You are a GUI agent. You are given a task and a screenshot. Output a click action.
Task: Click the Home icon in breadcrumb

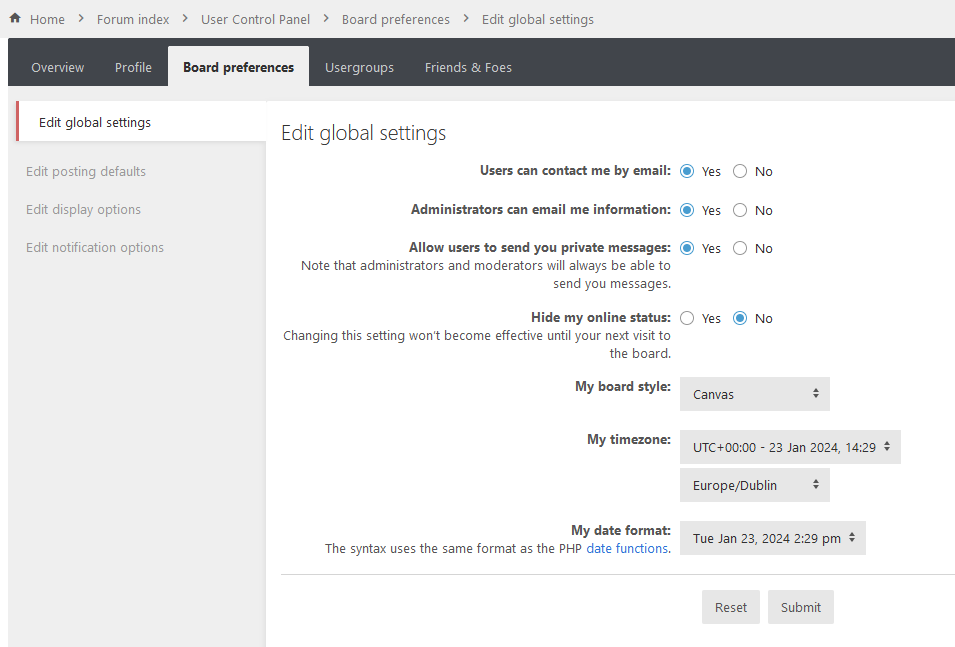click(15, 19)
